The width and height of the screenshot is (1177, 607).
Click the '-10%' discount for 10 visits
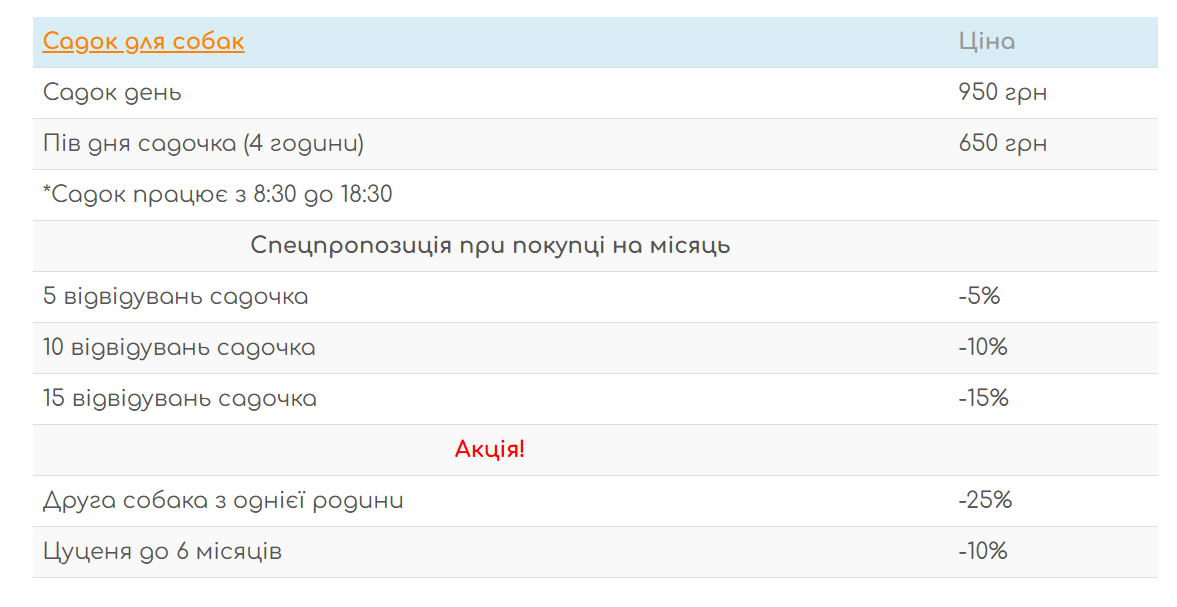(x=982, y=348)
